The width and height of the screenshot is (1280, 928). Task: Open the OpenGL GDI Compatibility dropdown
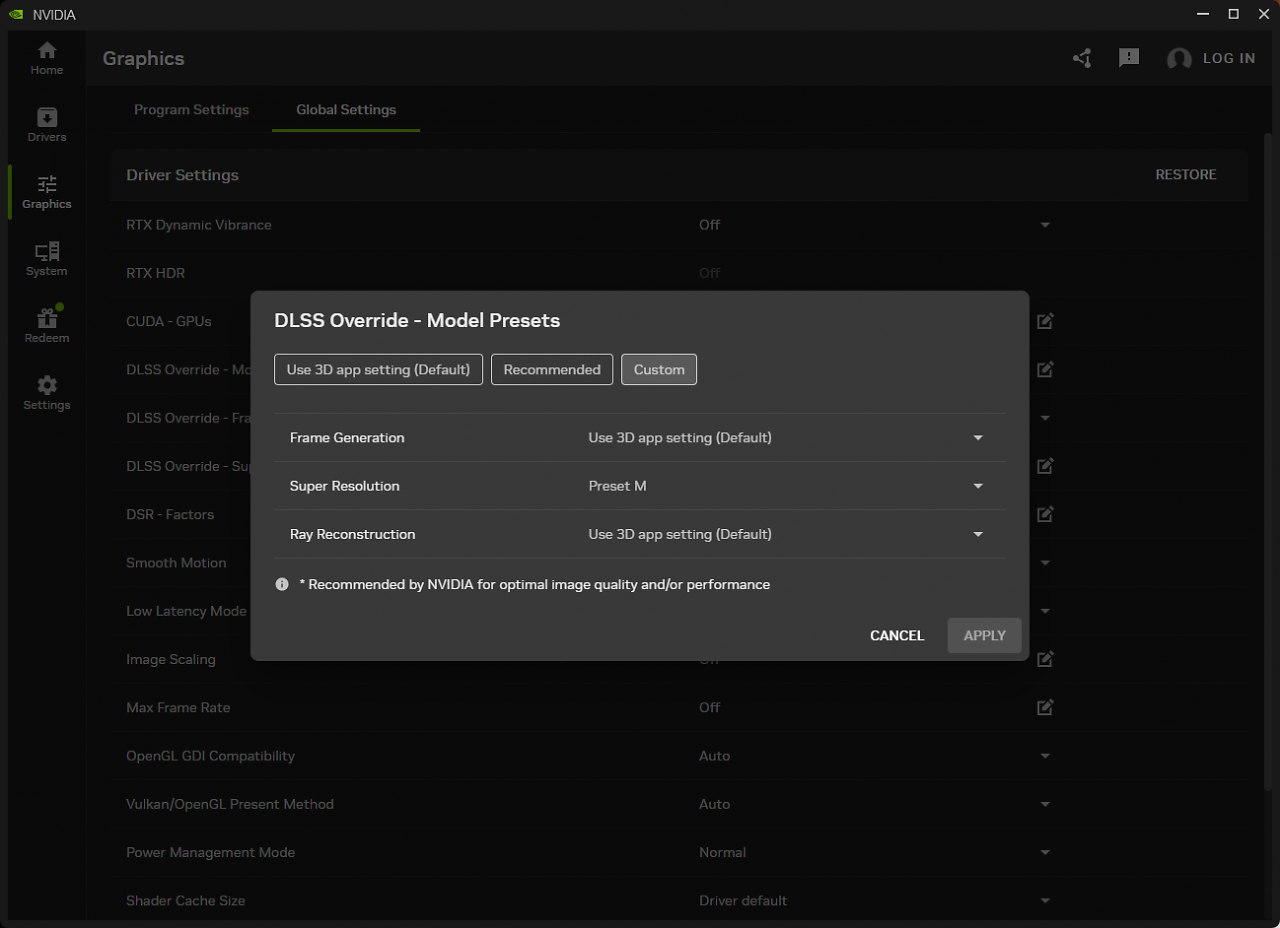[x=1045, y=756]
